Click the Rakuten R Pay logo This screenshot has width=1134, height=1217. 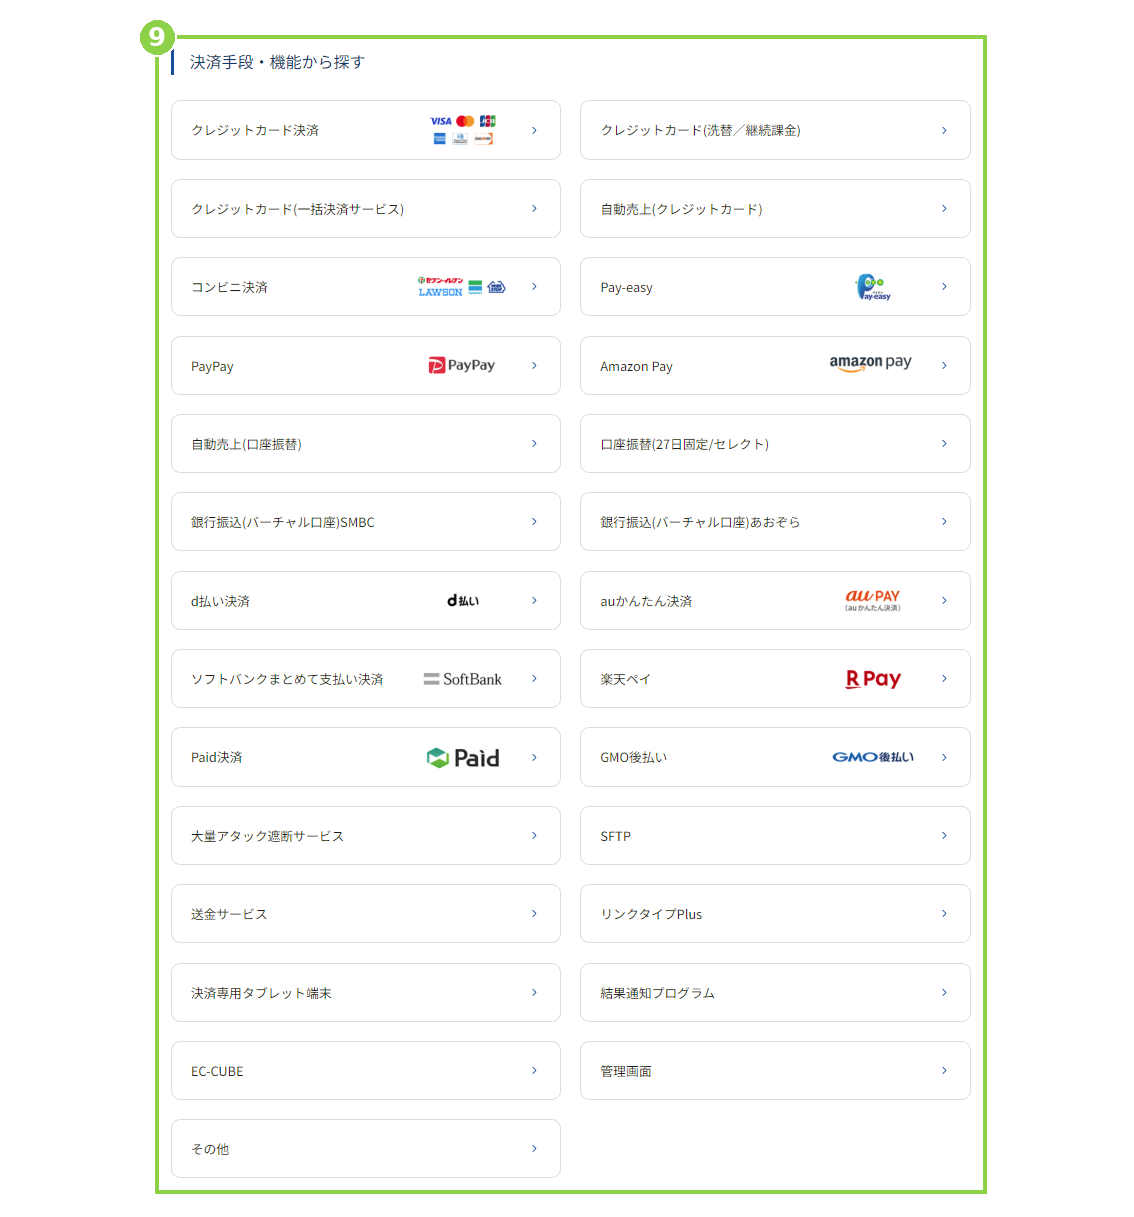[x=873, y=679]
